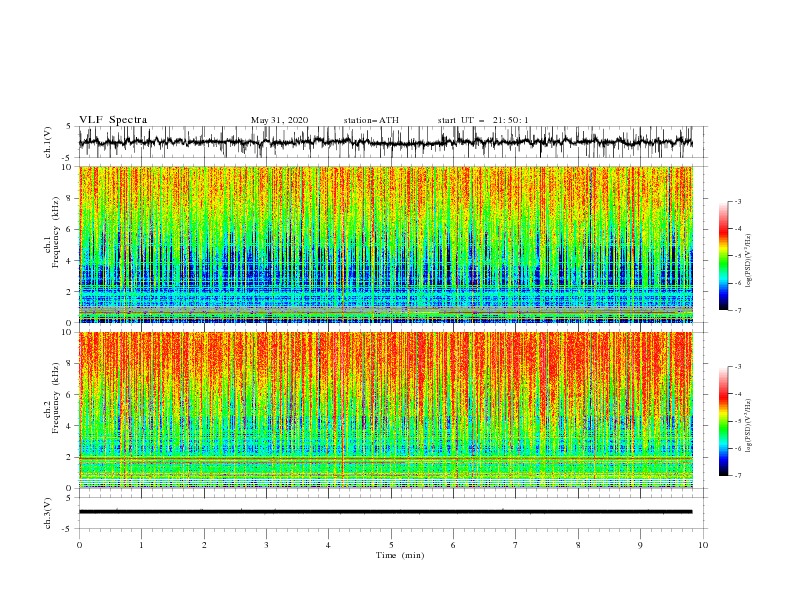Click the "2" kHz tick of the ch.1 spectrogram

point(71,291)
